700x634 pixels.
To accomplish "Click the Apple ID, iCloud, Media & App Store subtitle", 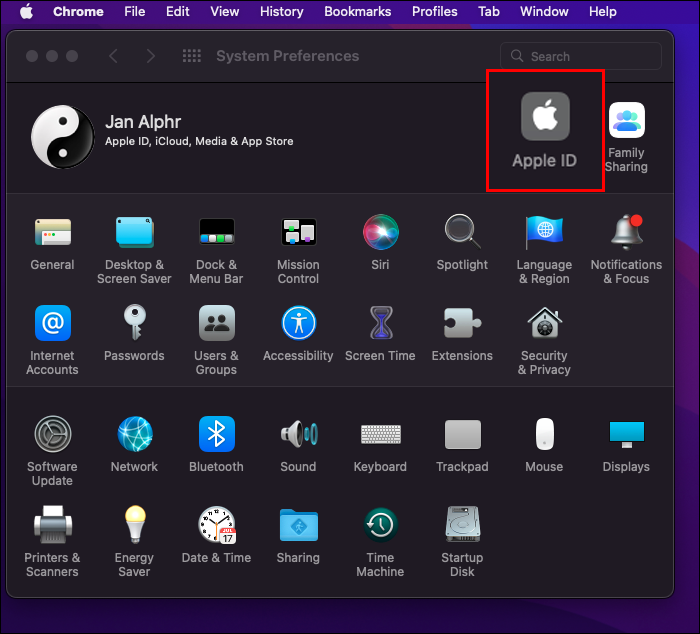I will pos(199,142).
